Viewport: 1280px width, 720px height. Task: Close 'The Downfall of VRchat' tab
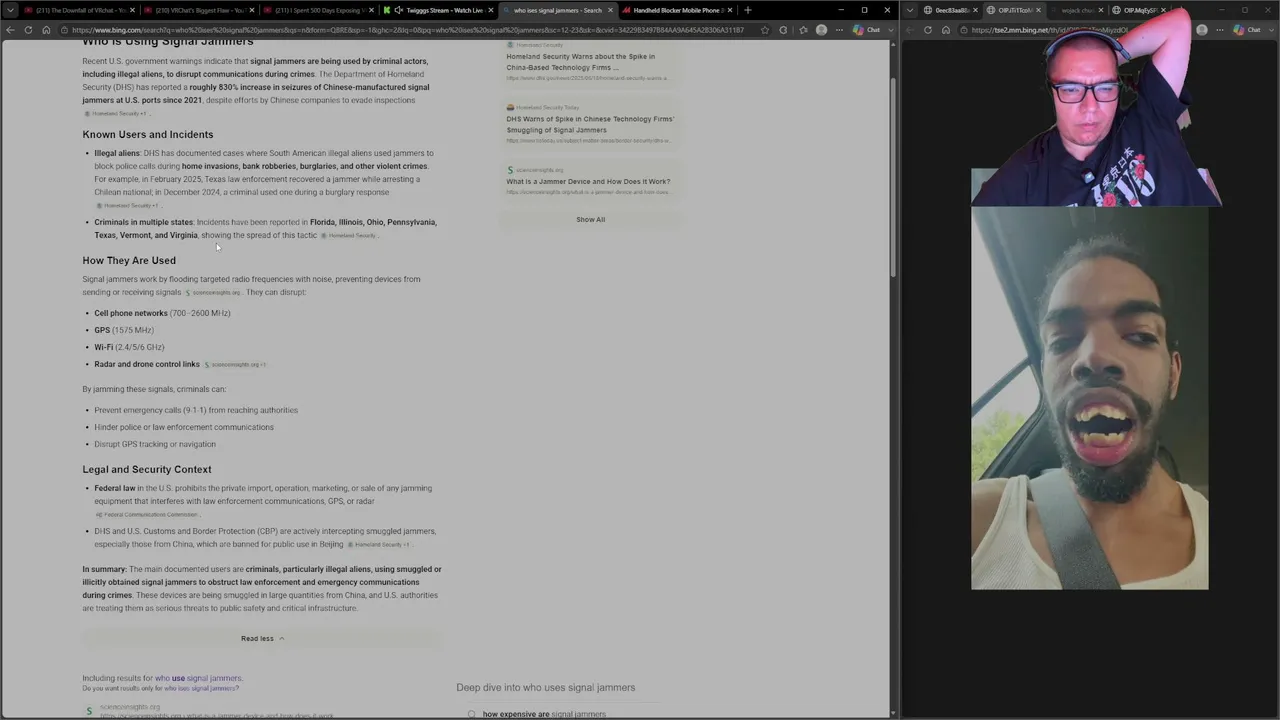(131, 10)
